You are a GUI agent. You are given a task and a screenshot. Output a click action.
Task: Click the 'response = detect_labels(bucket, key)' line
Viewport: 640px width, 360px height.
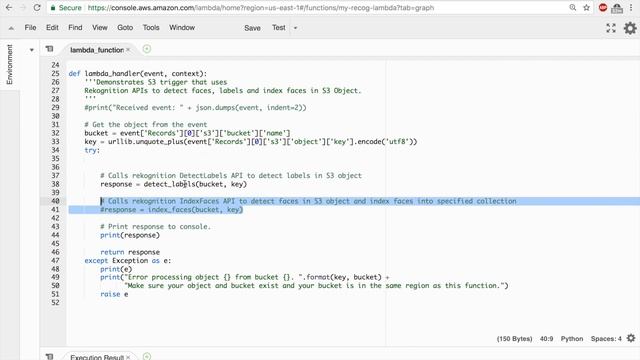point(173,184)
